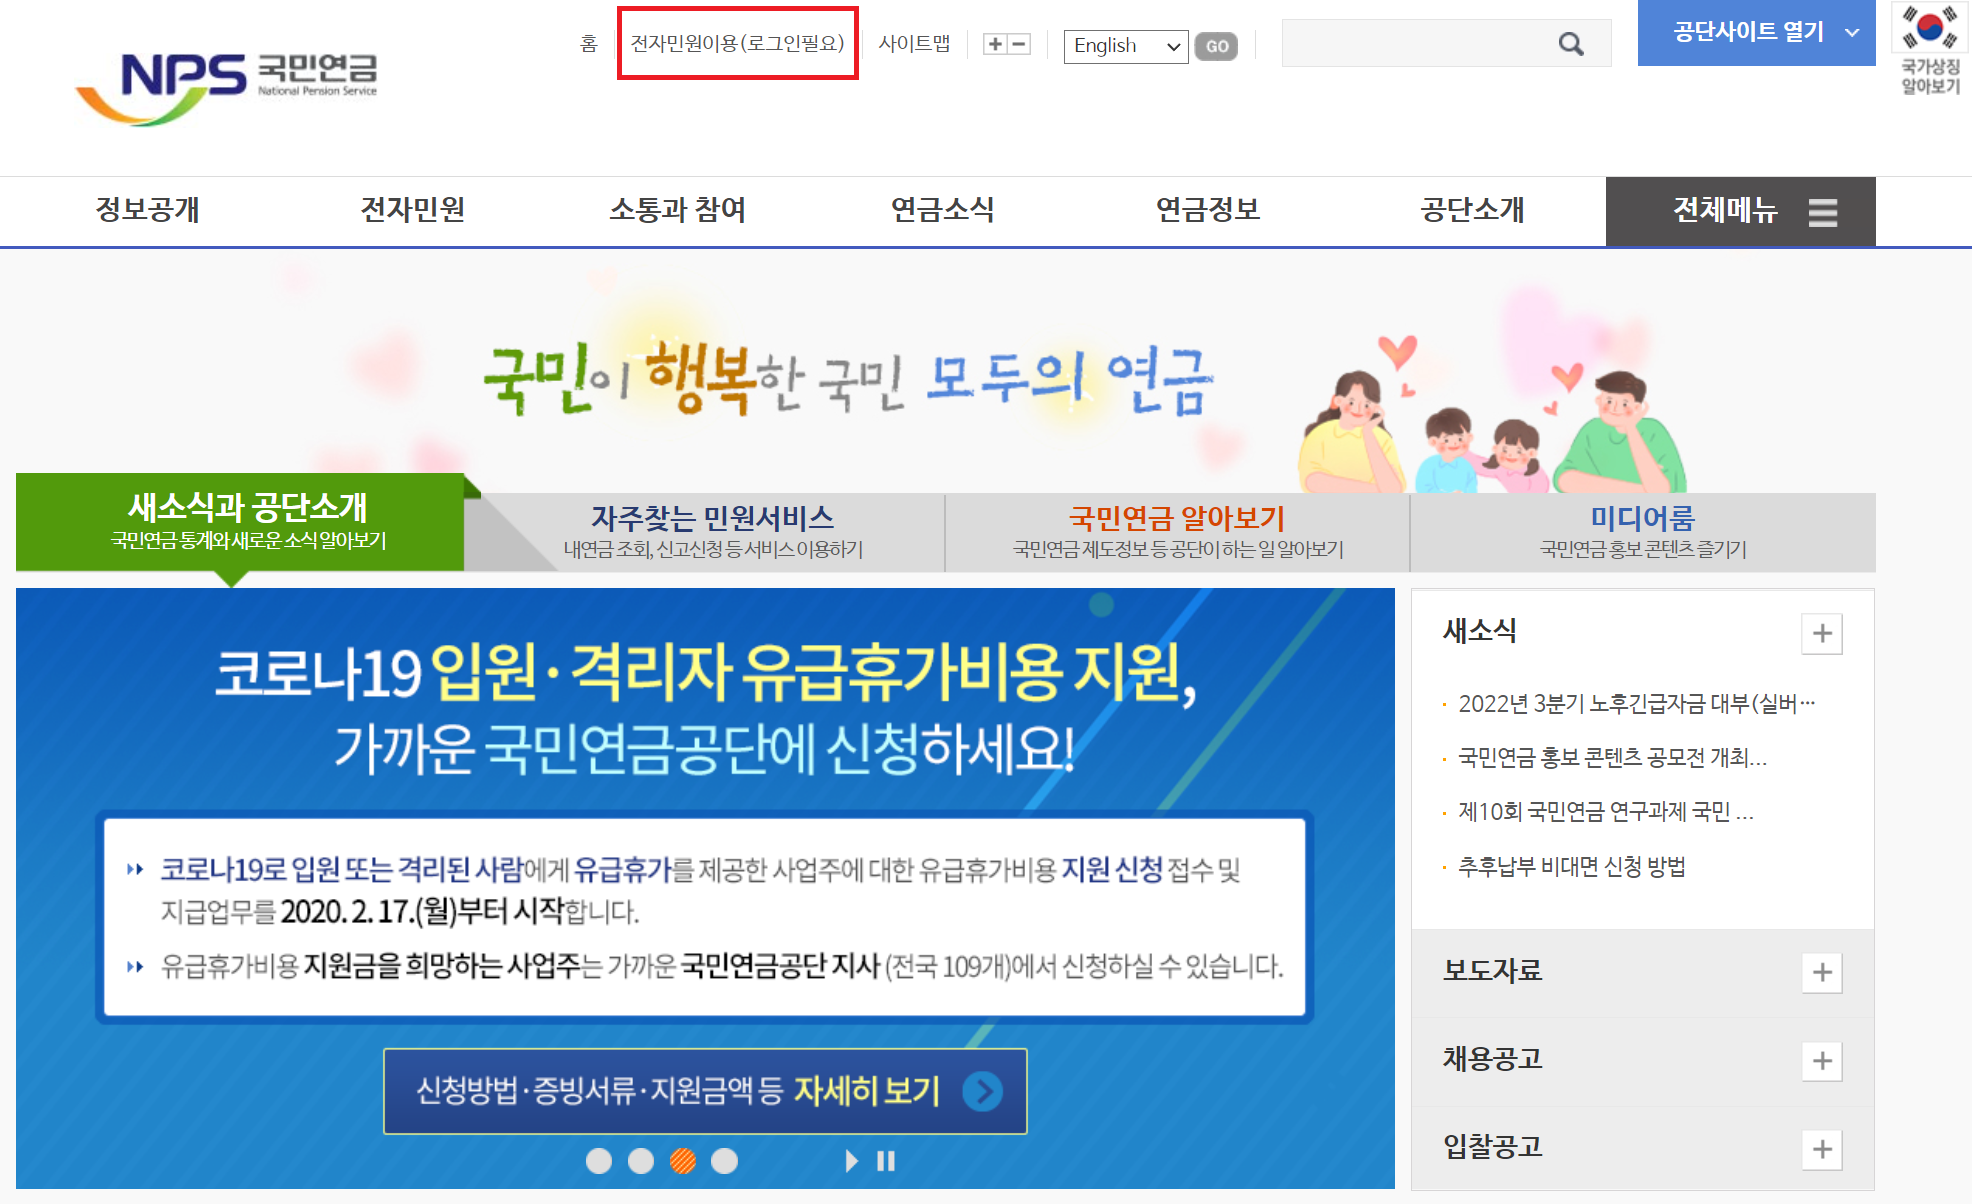Select the fourth banner slide dot
Image resolution: width=1972 pixels, height=1204 pixels.
pyautogui.click(x=725, y=1161)
